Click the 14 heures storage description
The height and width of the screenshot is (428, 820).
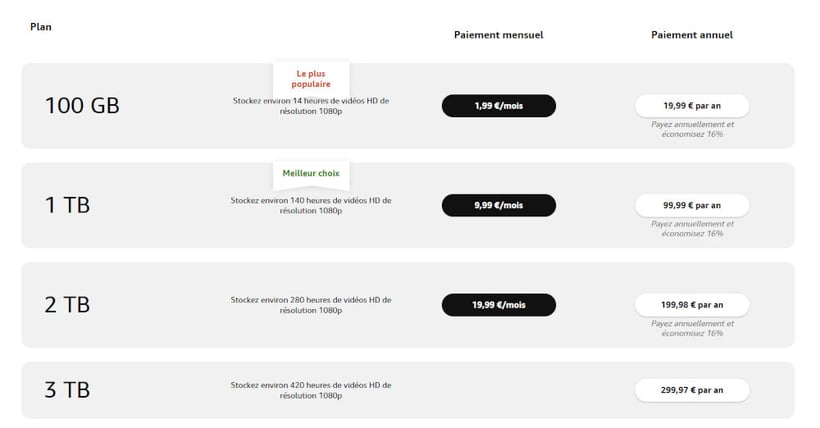pos(310,106)
